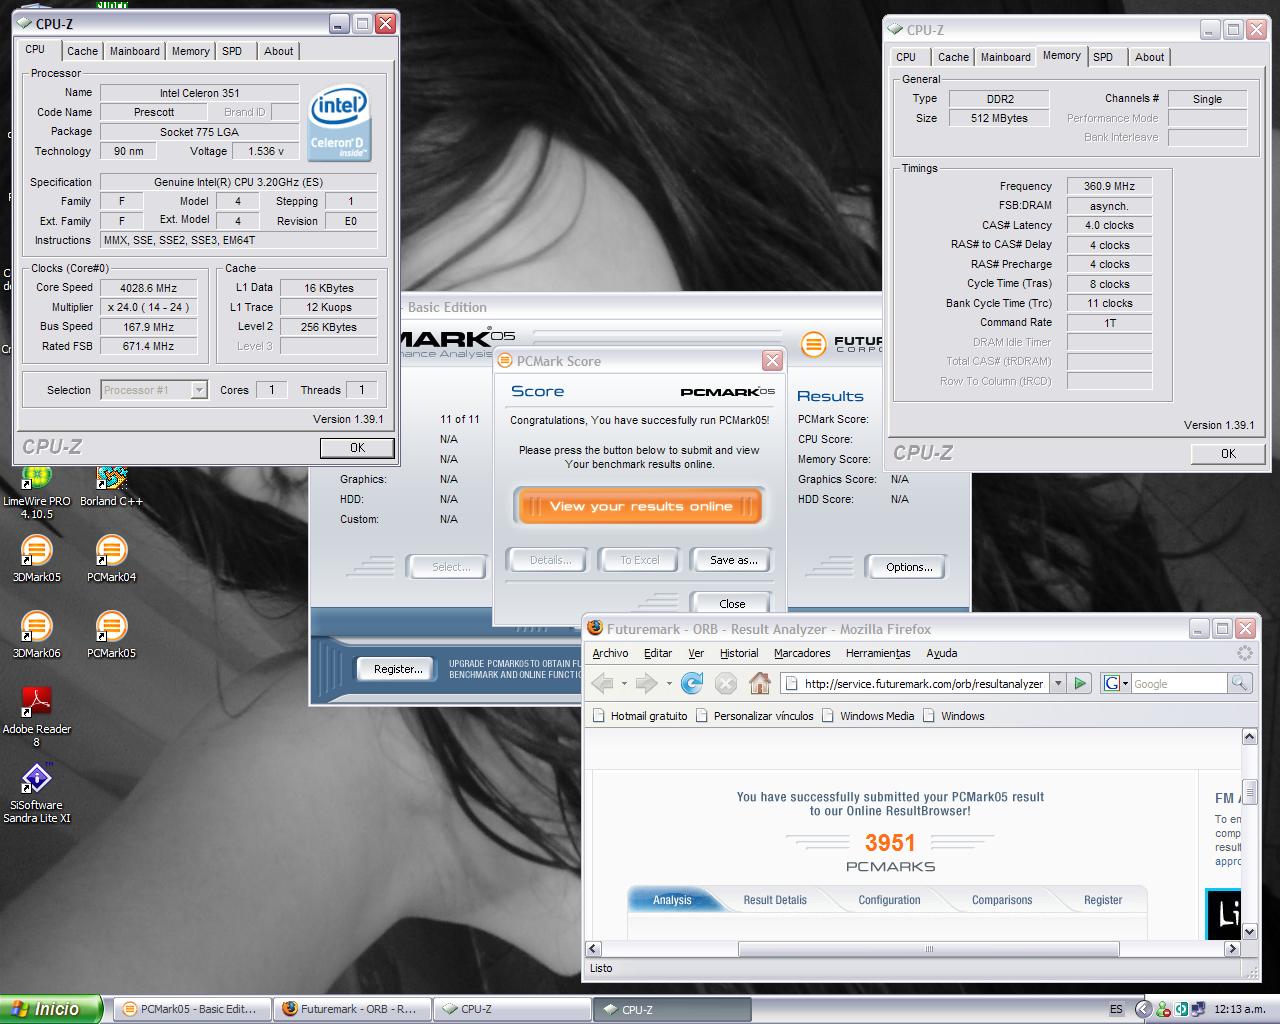Switch to CPU tab in right CPU-Z
Image resolution: width=1280 pixels, height=1024 pixels.
[x=906, y=57]
